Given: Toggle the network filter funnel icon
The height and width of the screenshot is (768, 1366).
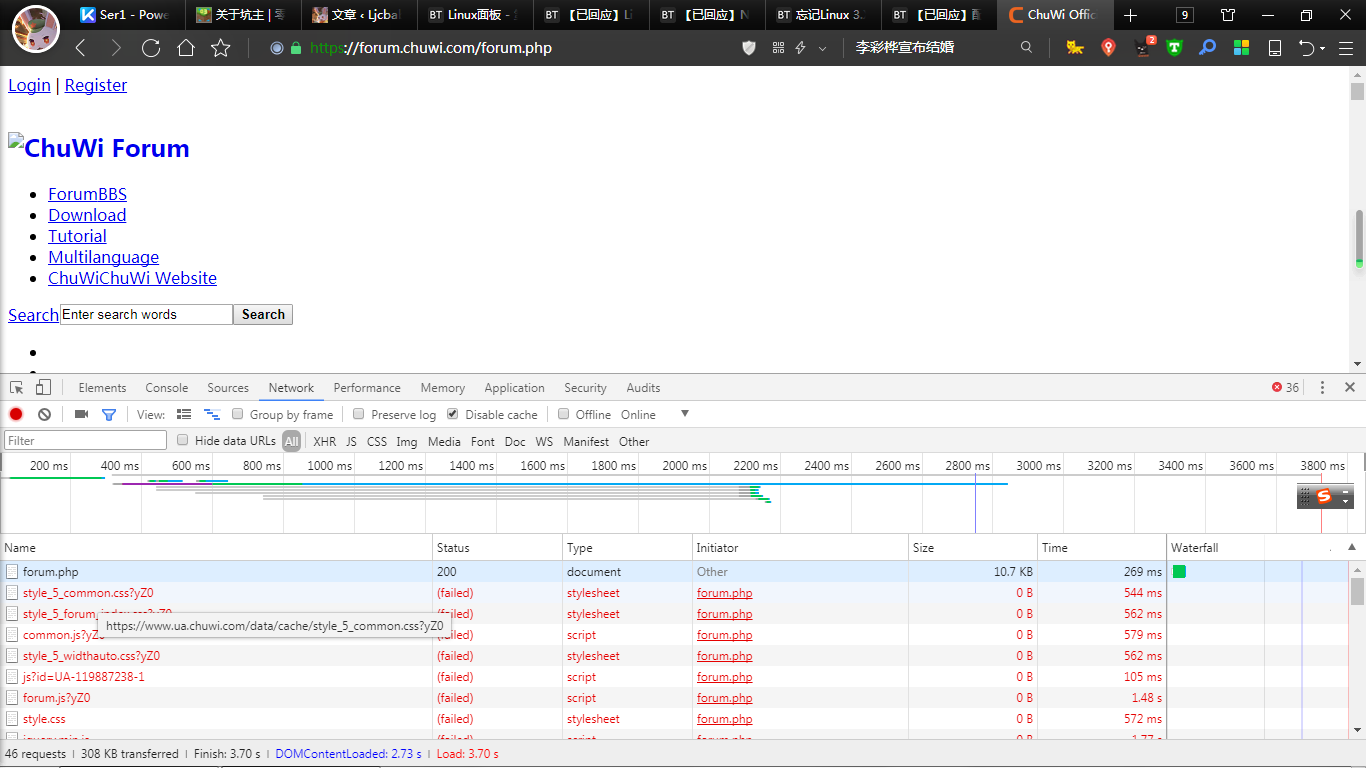Looking at the screenshot, I should tap(109, 414).
